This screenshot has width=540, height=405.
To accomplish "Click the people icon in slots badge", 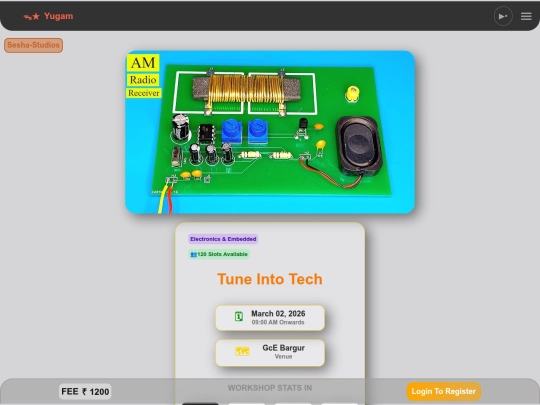I will click(x=194, y=255).
